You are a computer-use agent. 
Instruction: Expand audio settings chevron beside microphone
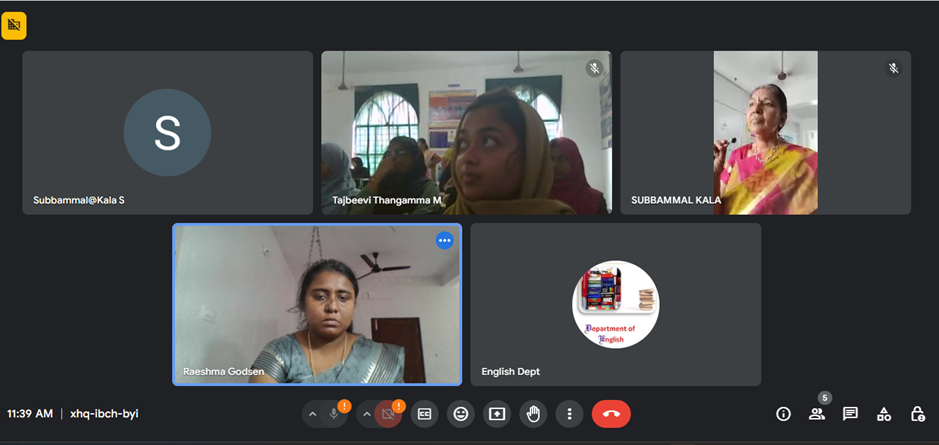coord(312,414)
